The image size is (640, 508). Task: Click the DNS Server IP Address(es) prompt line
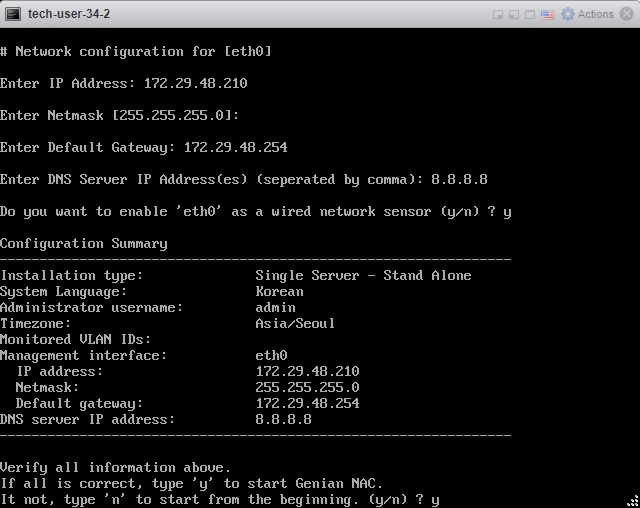243,179
